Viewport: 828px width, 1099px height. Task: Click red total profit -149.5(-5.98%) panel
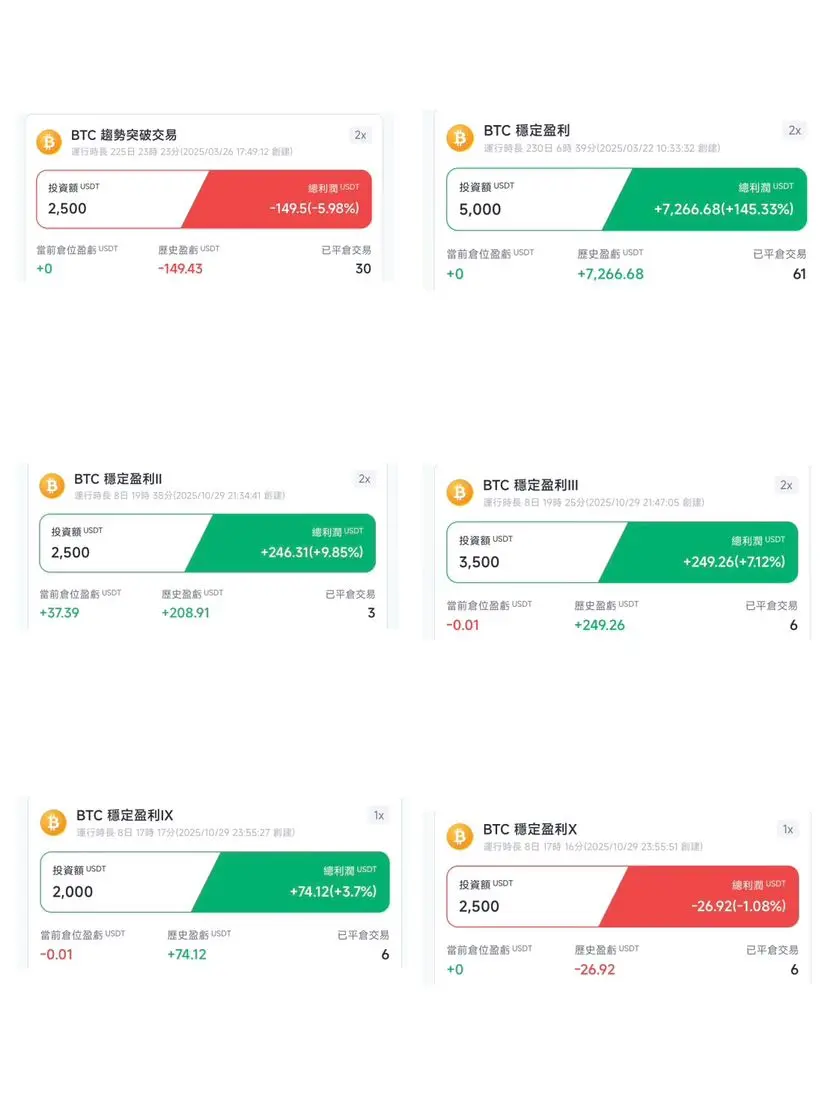pyautogui.click(x=290, y=199)
